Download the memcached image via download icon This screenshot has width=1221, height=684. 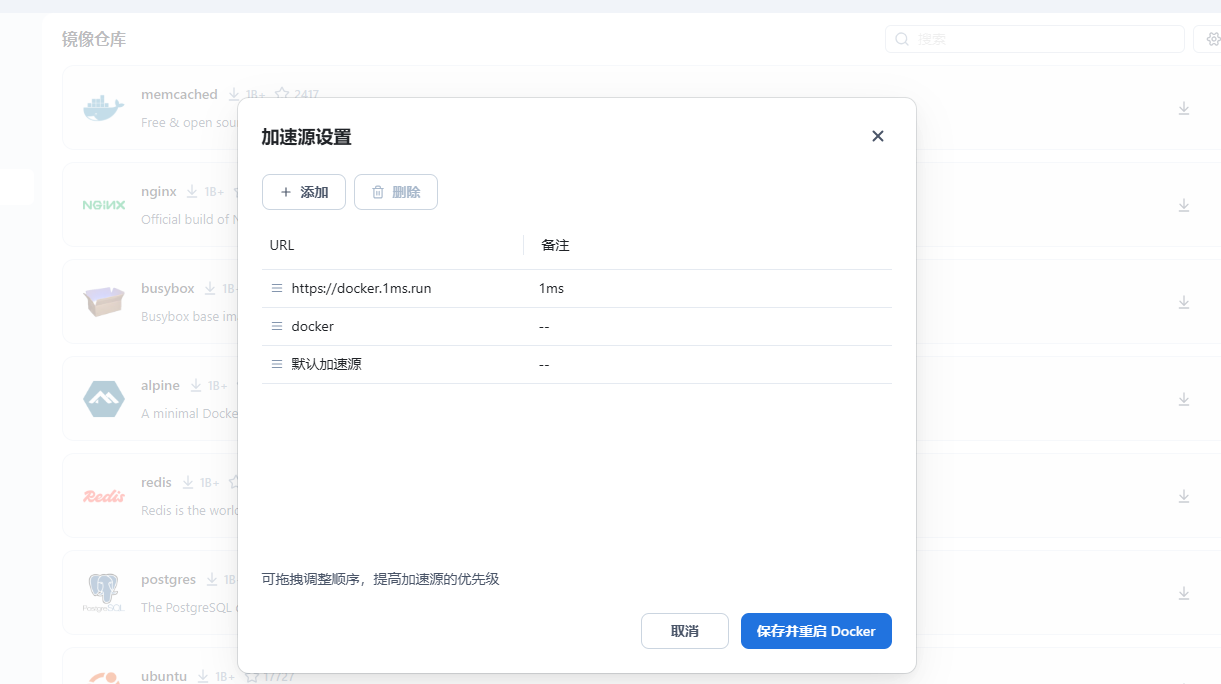pyautogui.click(x=1184, y=108)
